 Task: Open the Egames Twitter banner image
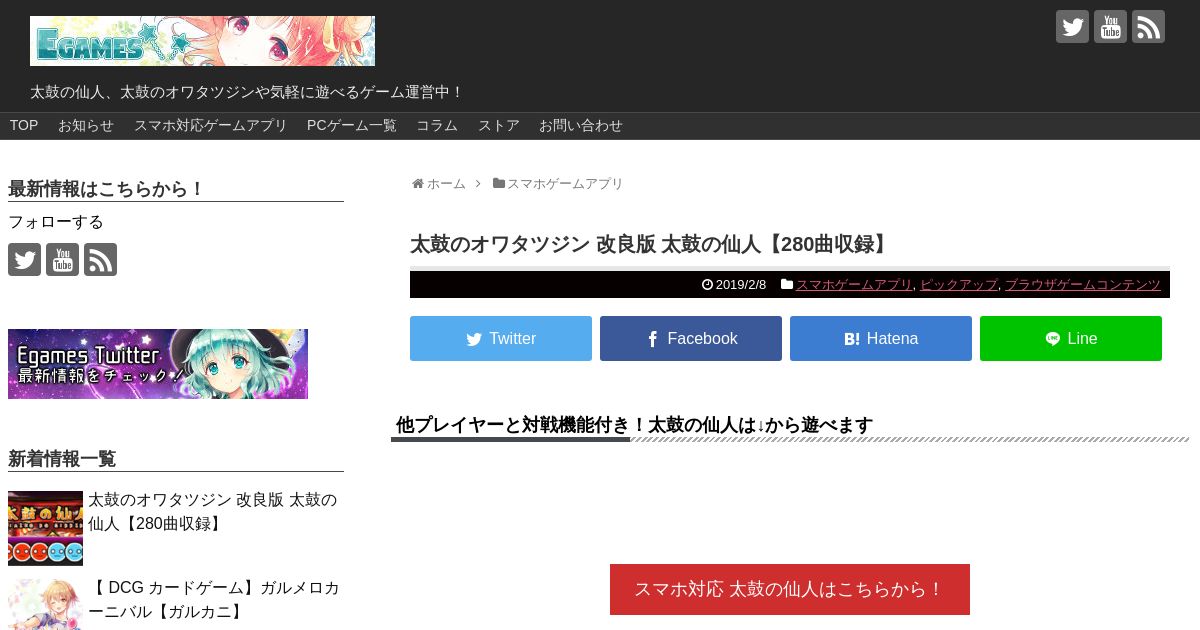(x=158, y=364)
